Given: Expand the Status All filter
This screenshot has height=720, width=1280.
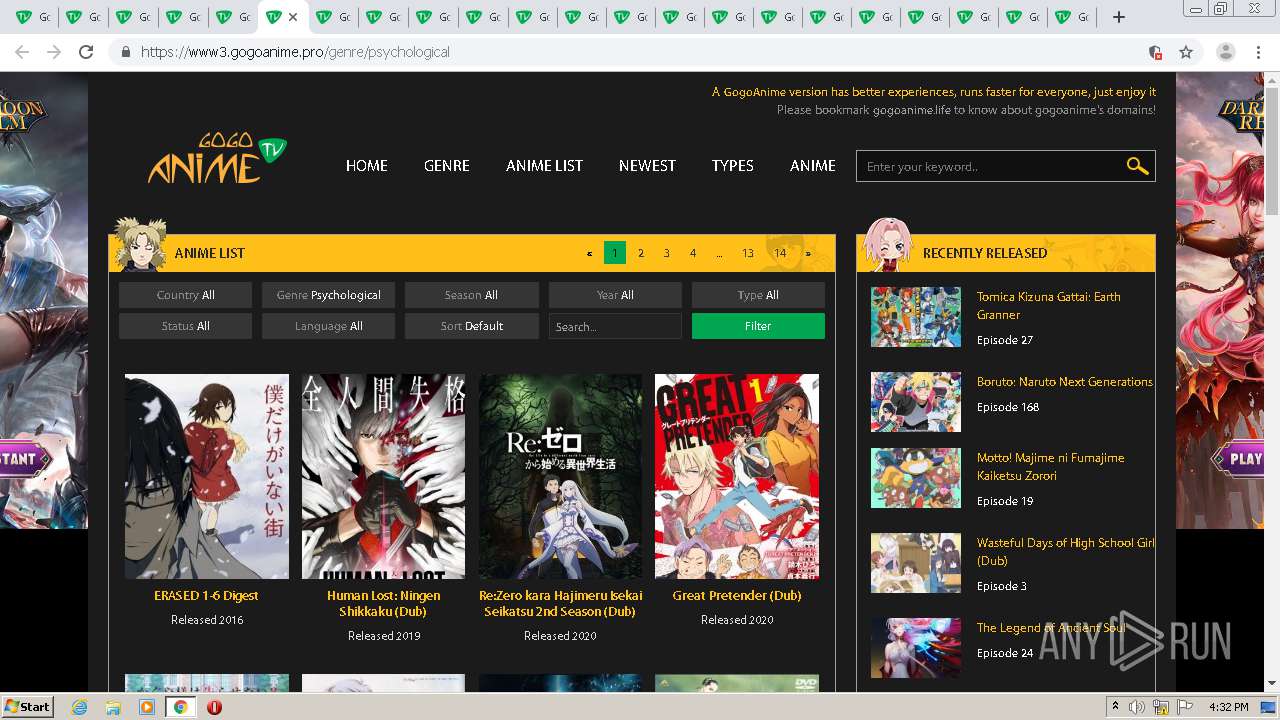Looking at the screenshot, I should (185, 326).
